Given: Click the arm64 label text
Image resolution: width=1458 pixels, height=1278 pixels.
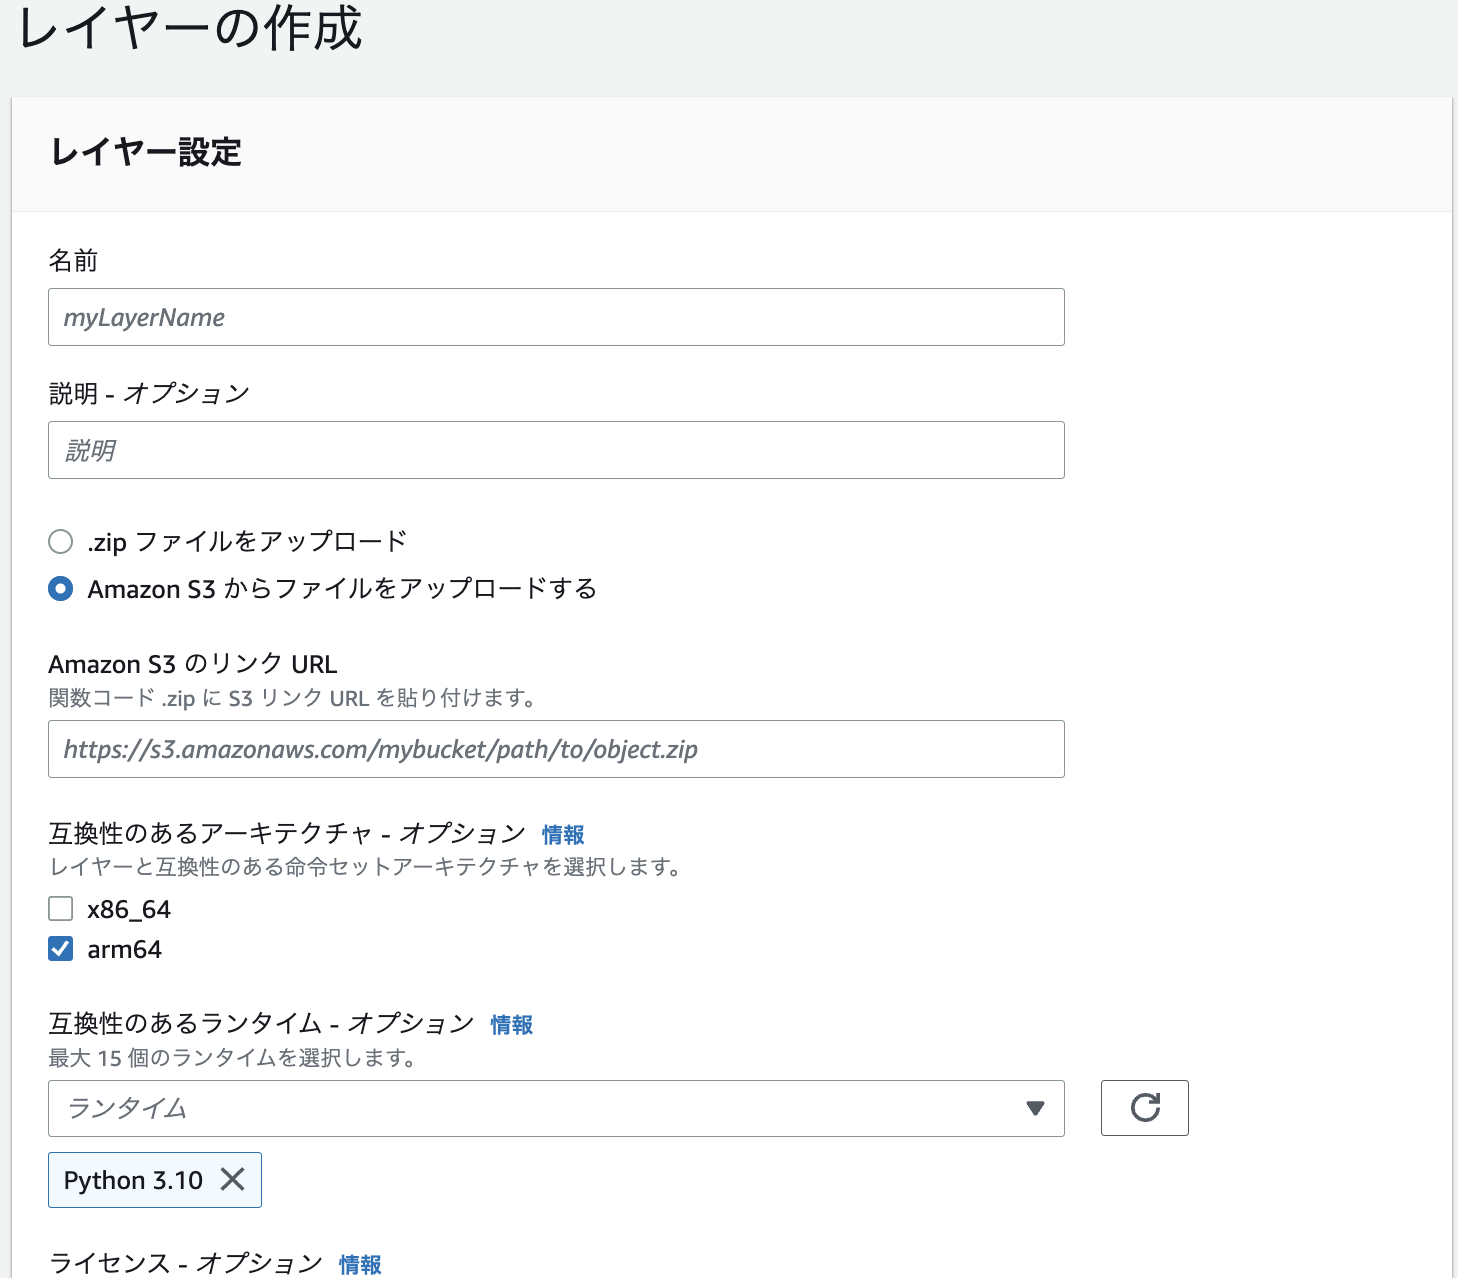Looking at the screenshot, I should 123,949.
